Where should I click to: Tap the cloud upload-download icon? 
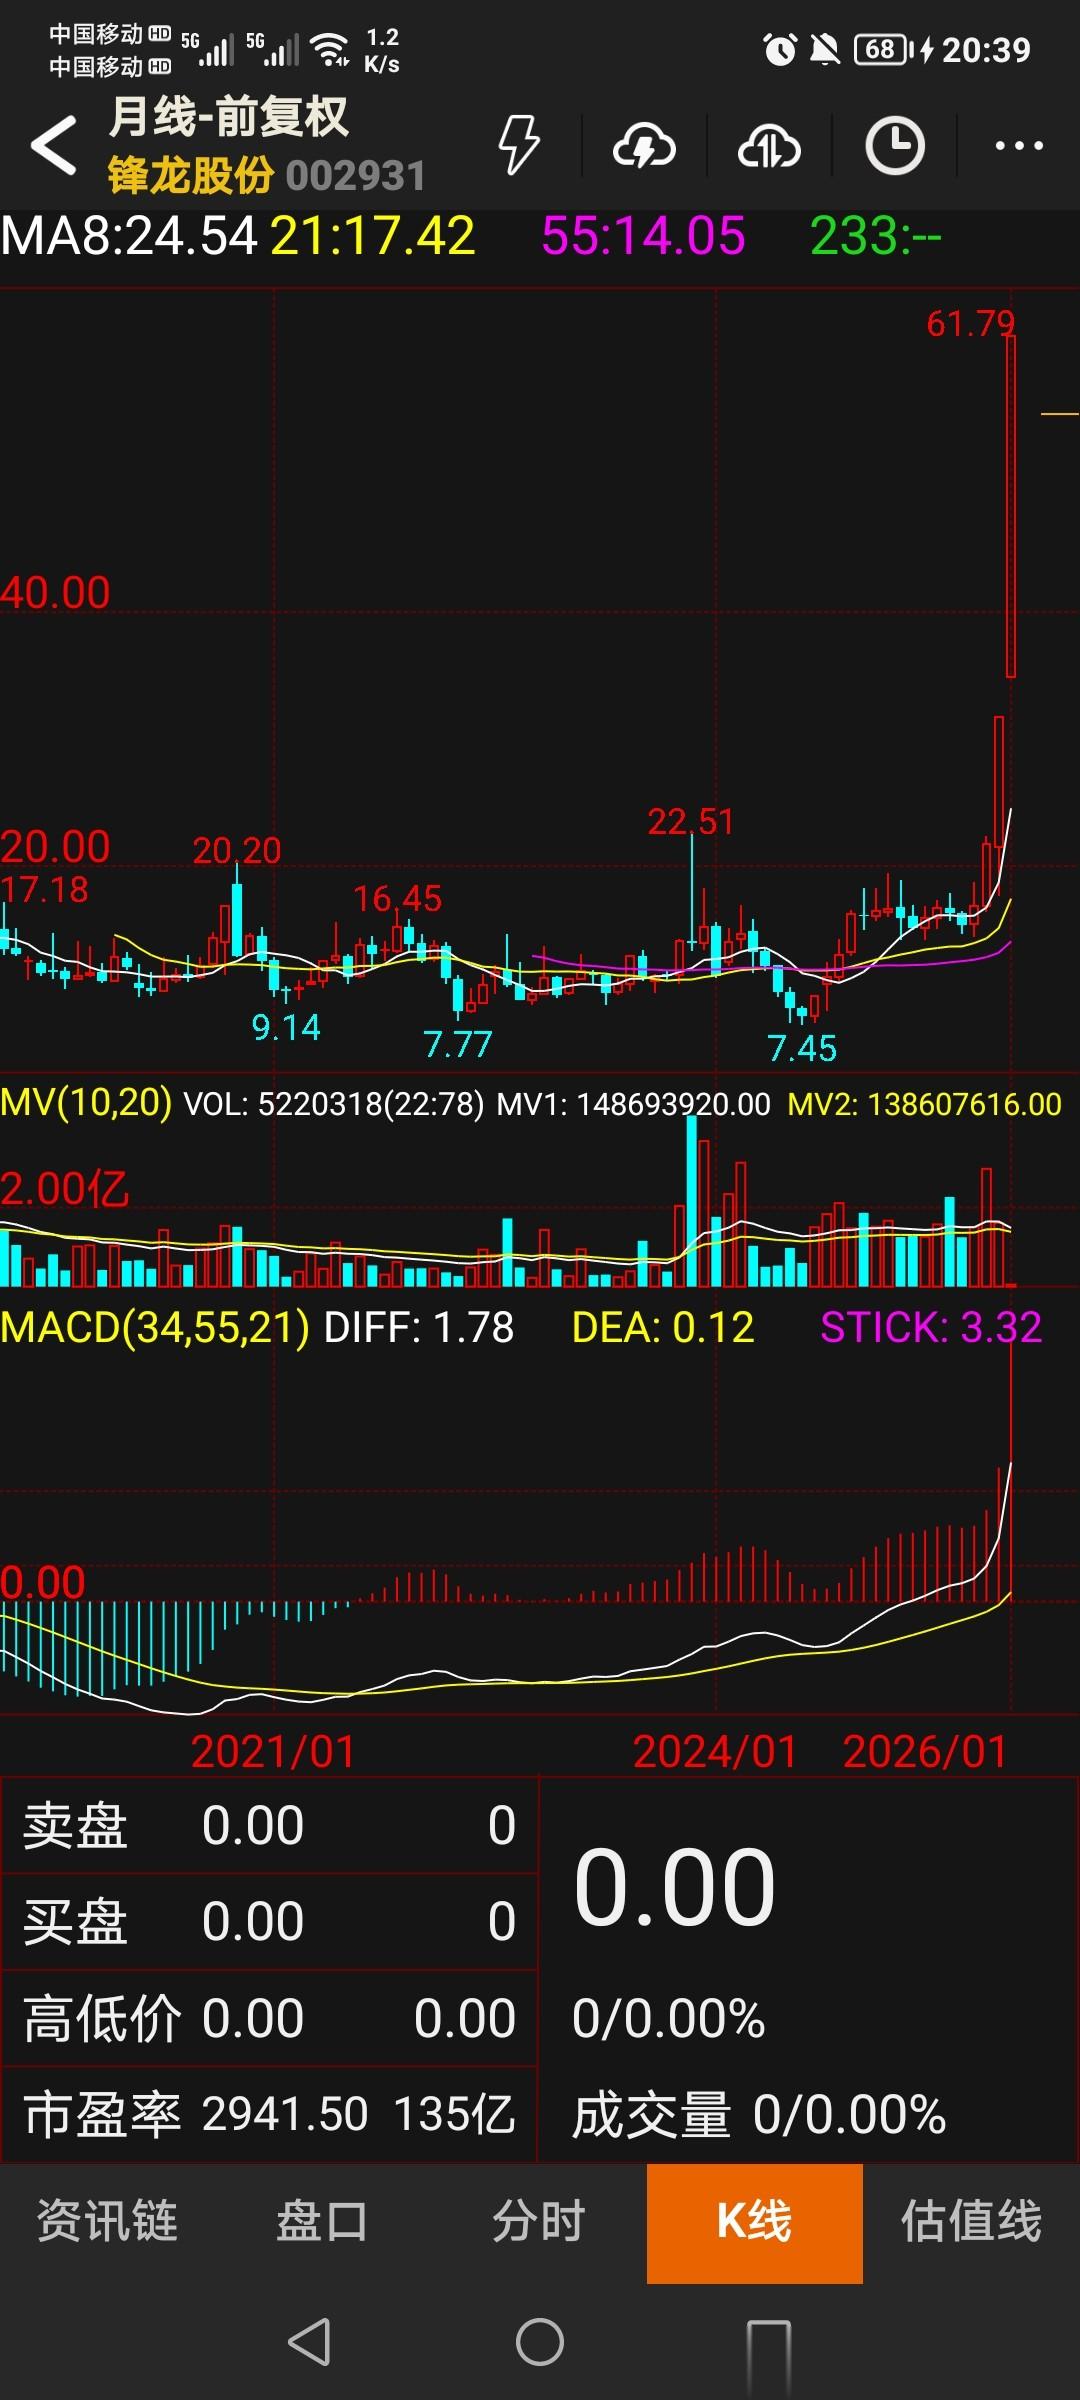(x=769, y=146)
